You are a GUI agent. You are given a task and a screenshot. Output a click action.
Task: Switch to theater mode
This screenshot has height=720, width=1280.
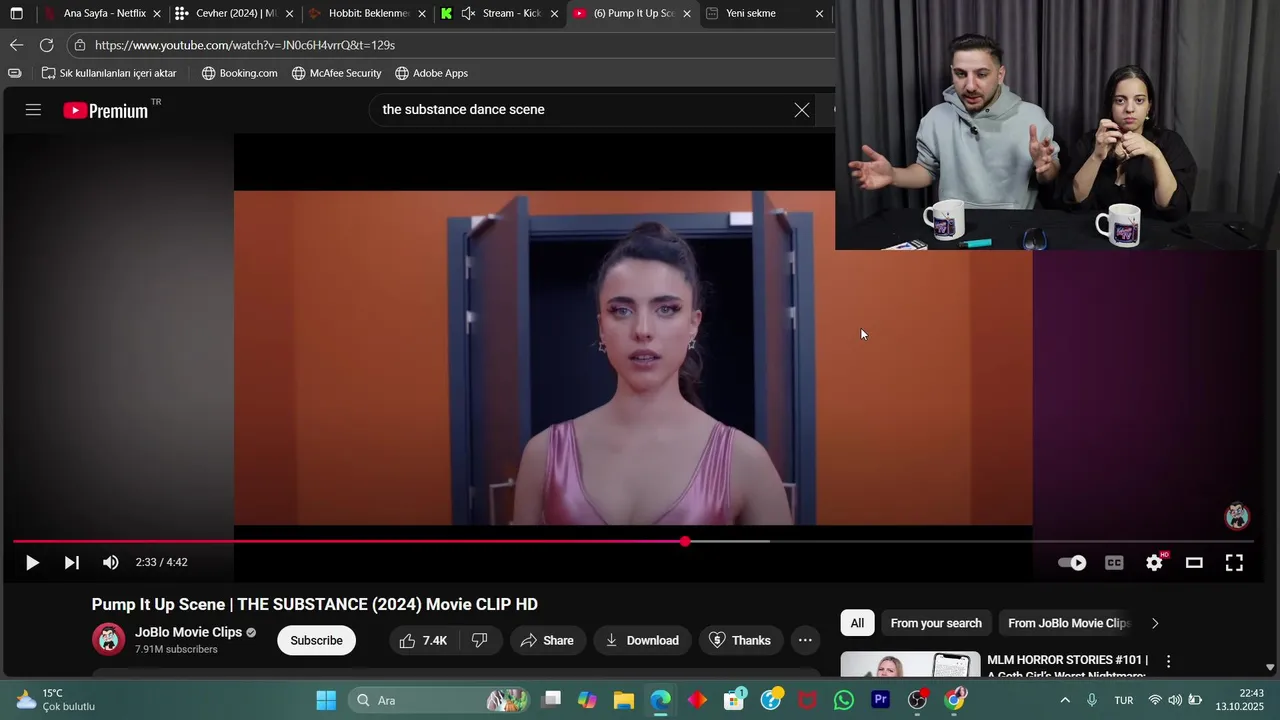click(x=1194, y=563)
